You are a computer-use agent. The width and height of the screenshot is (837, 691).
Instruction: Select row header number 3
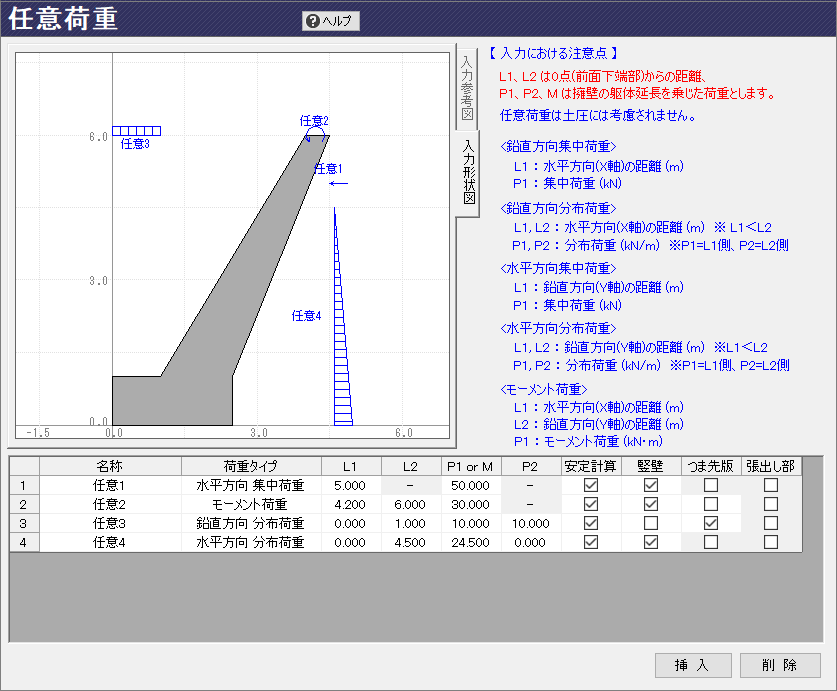click(24, 523)
